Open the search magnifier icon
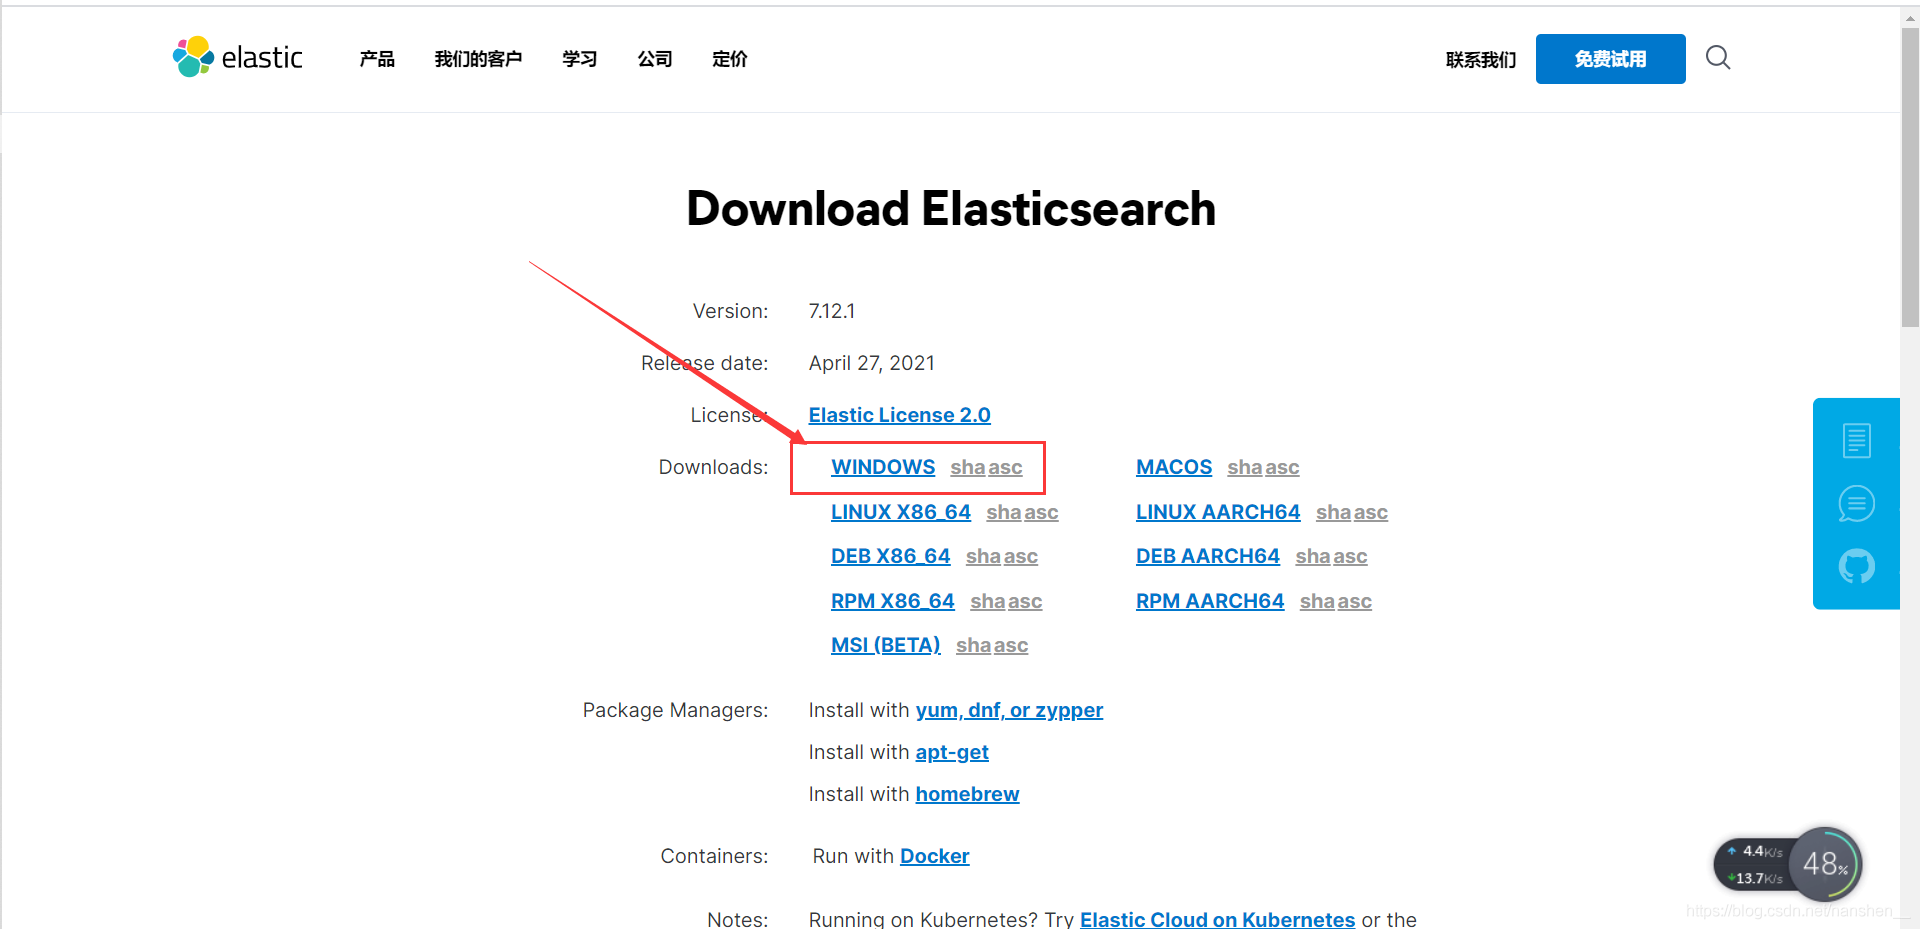Viewport: 1920px width, 929px height. pyautogui.click(x=1718, y=58)
